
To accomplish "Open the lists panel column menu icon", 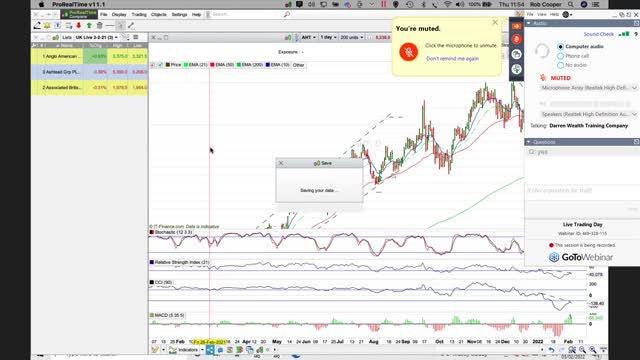I will (136, 37).
